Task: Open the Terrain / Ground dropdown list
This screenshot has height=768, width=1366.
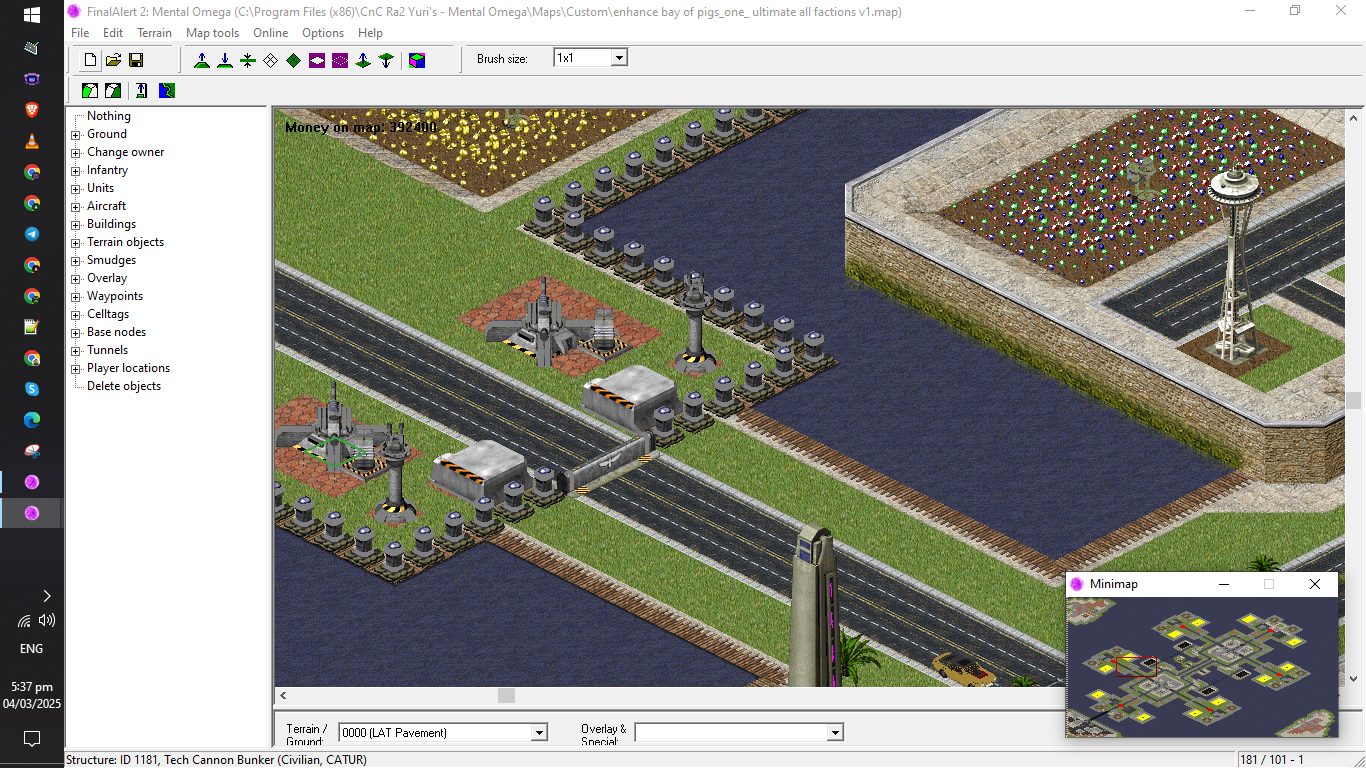Action: coord(539,733)
